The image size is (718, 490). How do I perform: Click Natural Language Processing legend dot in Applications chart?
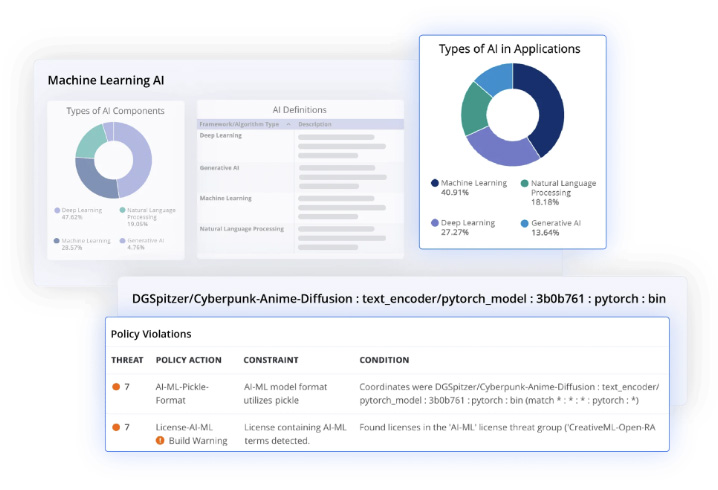(x=524, y=183)
